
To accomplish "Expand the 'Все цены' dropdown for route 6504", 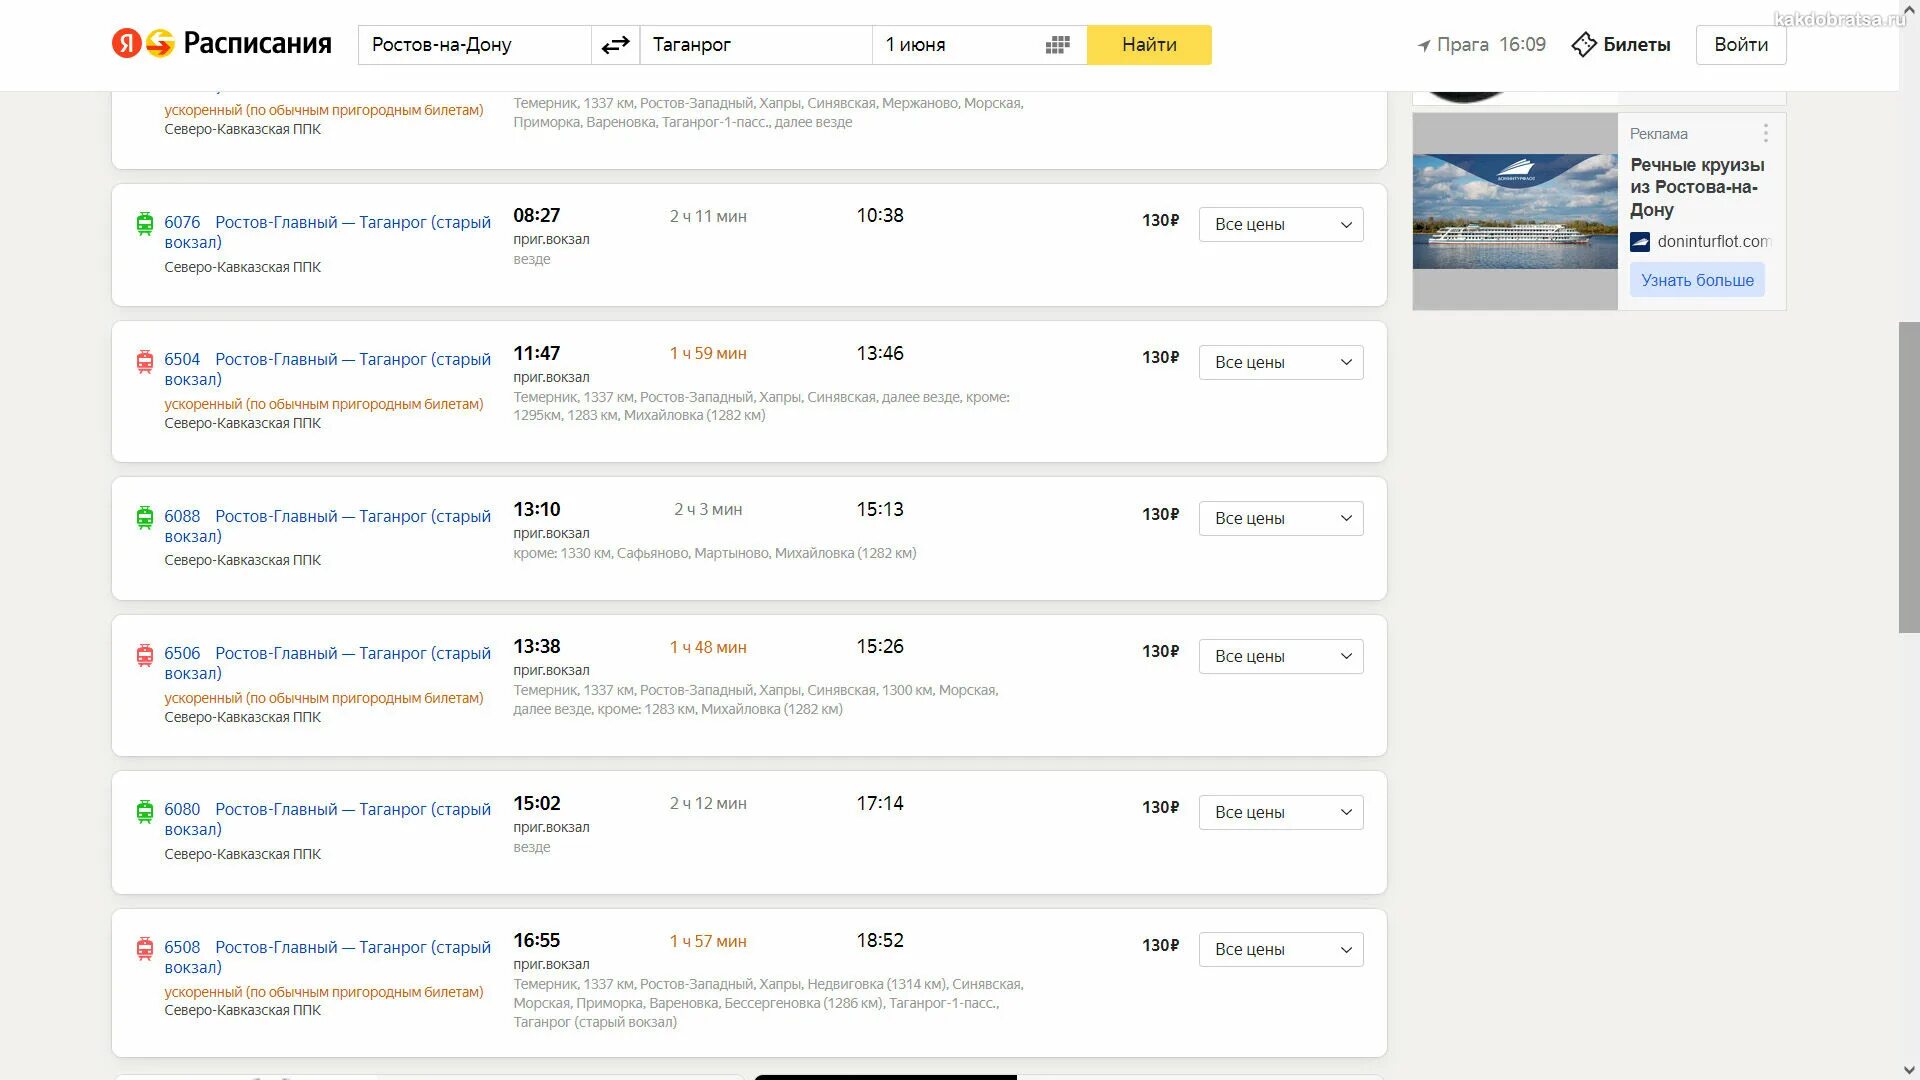I will point(1279,361).
